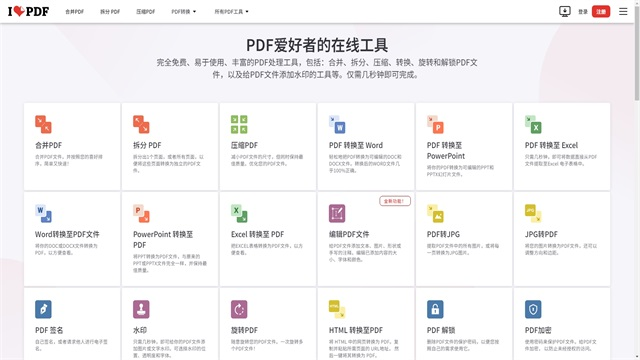The width and height of the screenshot is (640, 360).
Task: Open the 水印 watermark stamp icon
Action: [141, 309]
